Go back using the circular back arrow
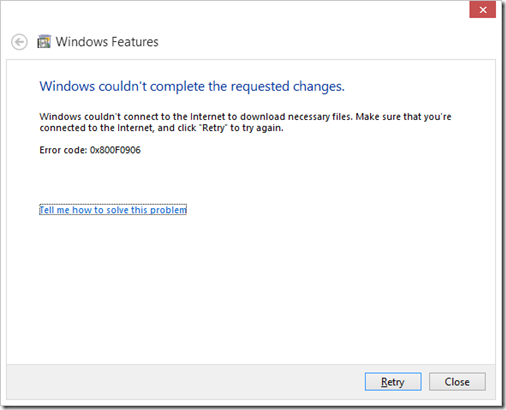The height and width of the screenshot is (410, 506). click(19, 42)
